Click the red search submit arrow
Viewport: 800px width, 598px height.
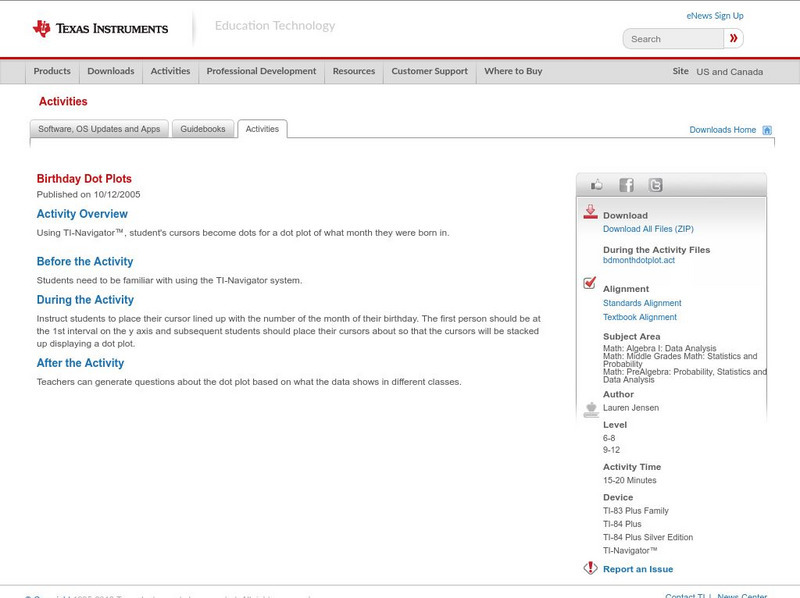coord(734,39)
